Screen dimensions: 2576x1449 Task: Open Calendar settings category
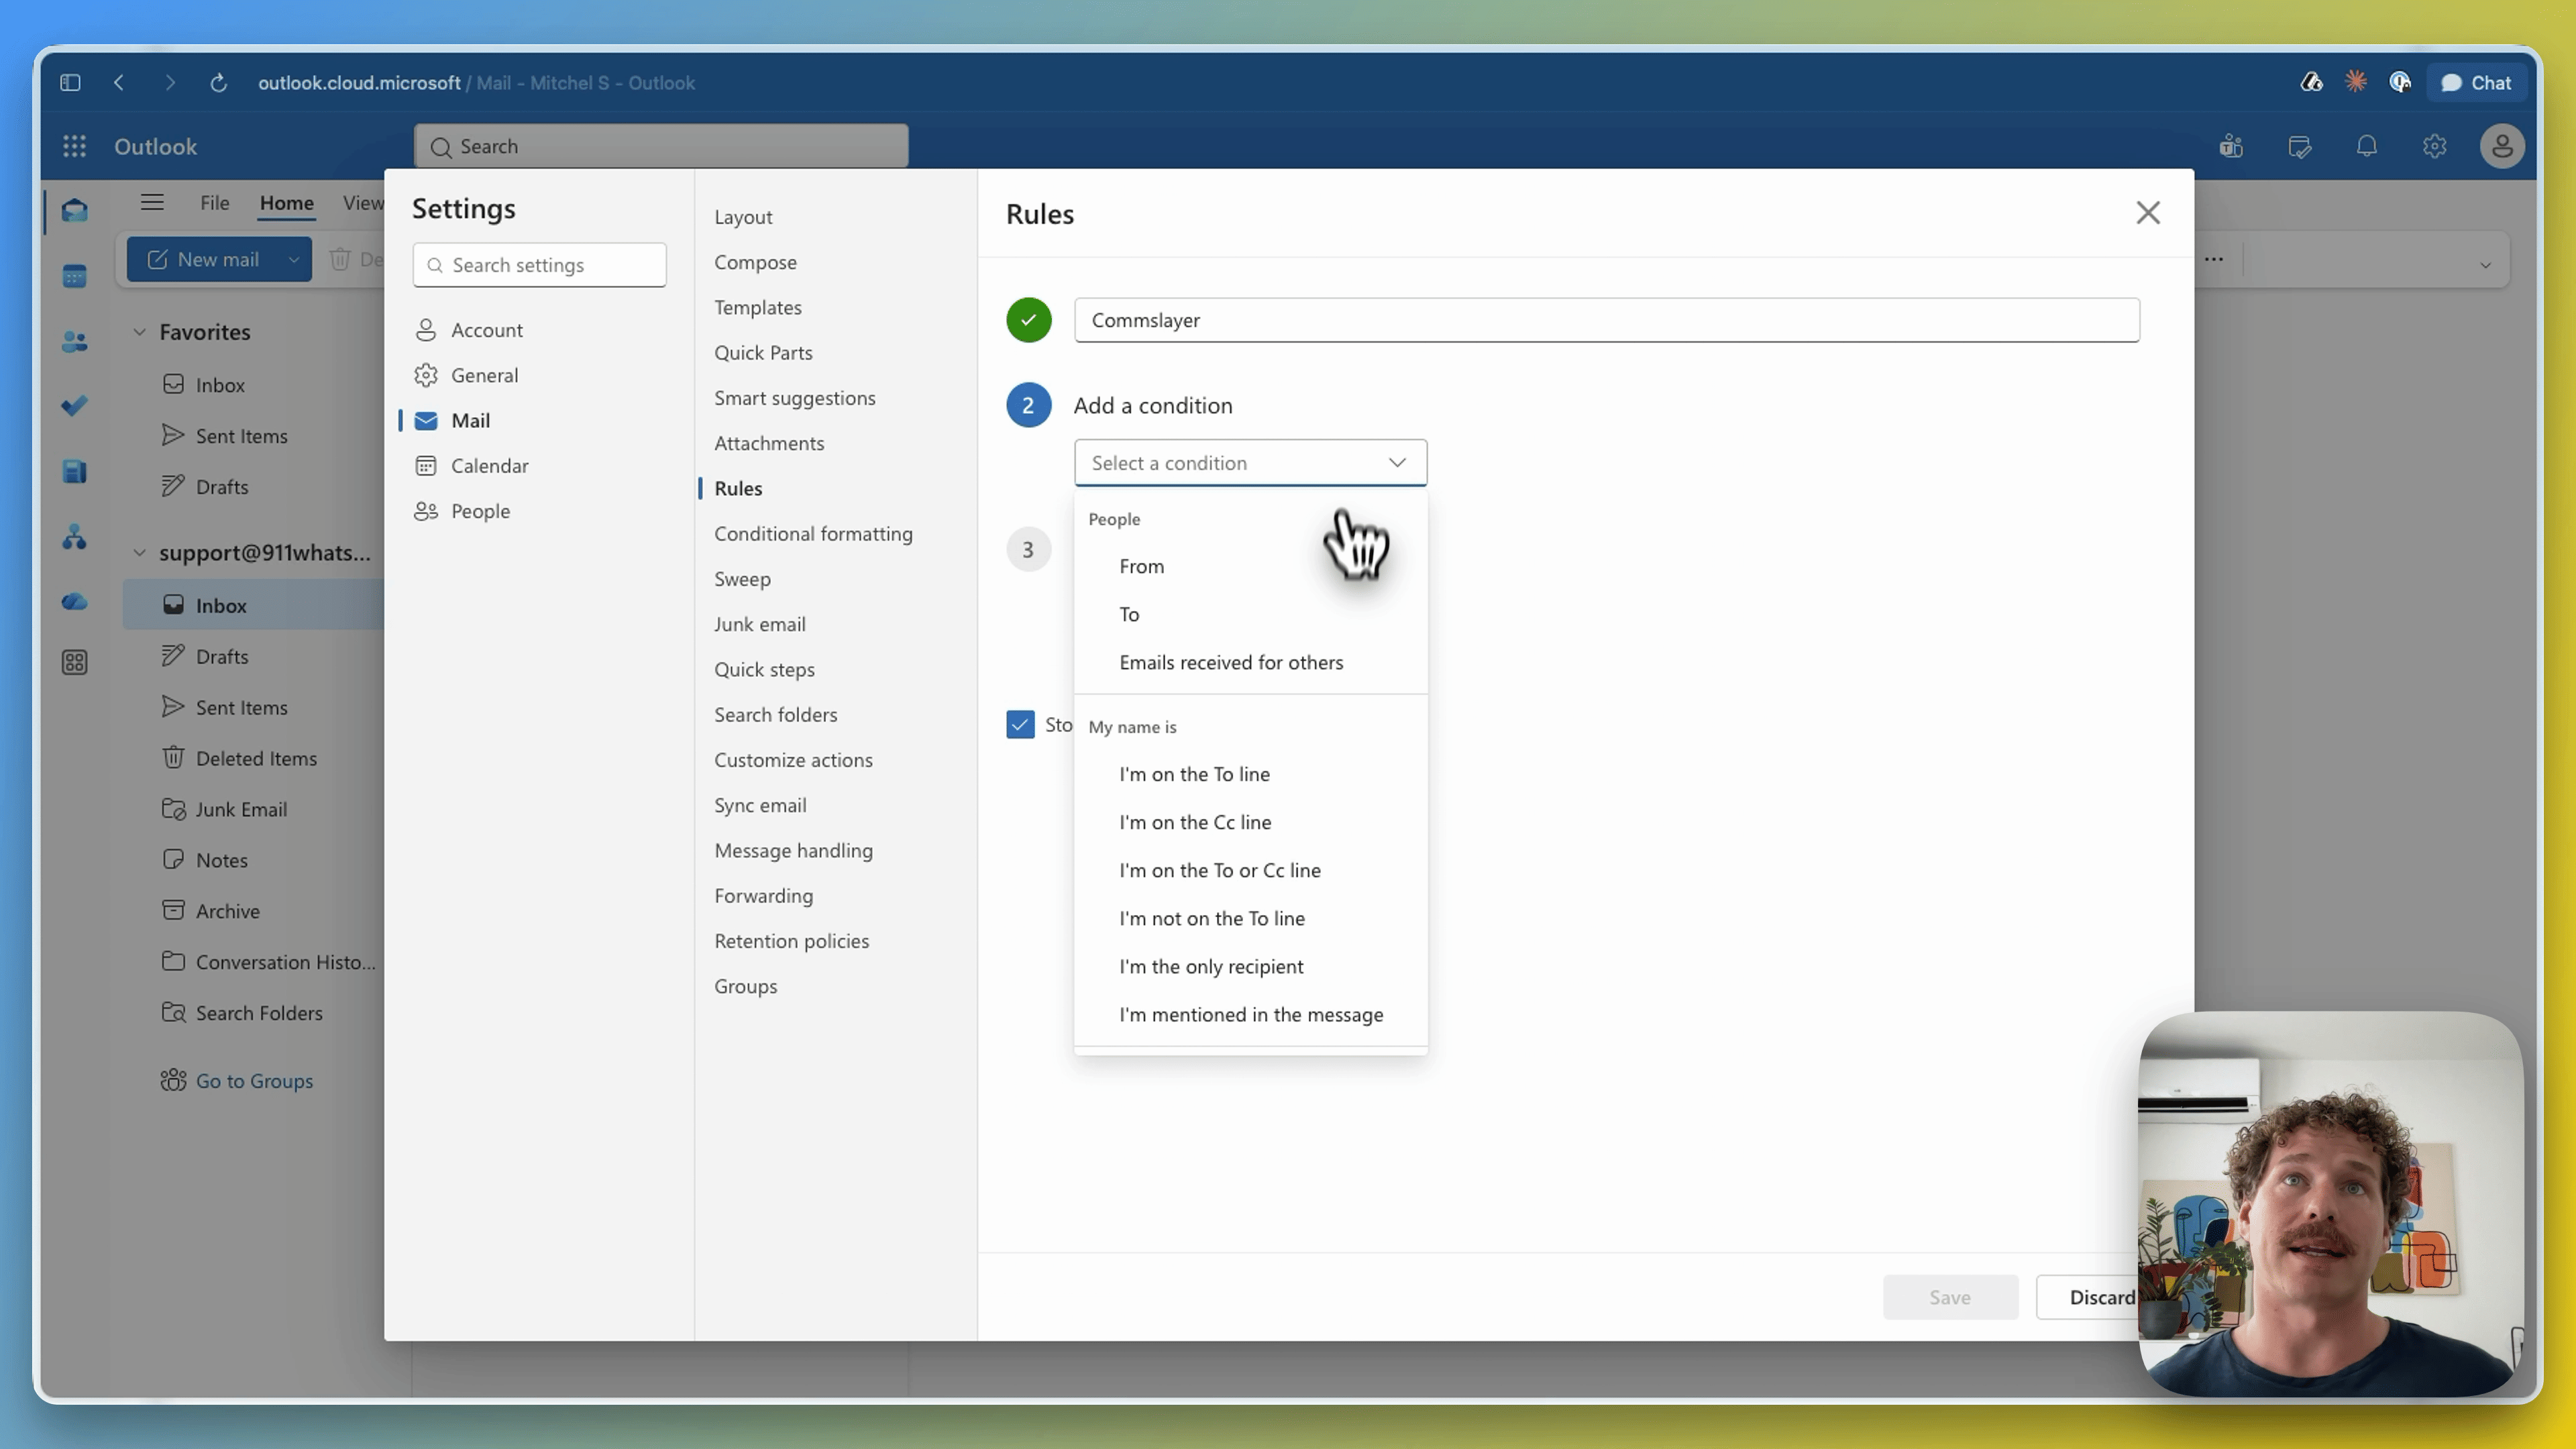[x=489, y=466]
